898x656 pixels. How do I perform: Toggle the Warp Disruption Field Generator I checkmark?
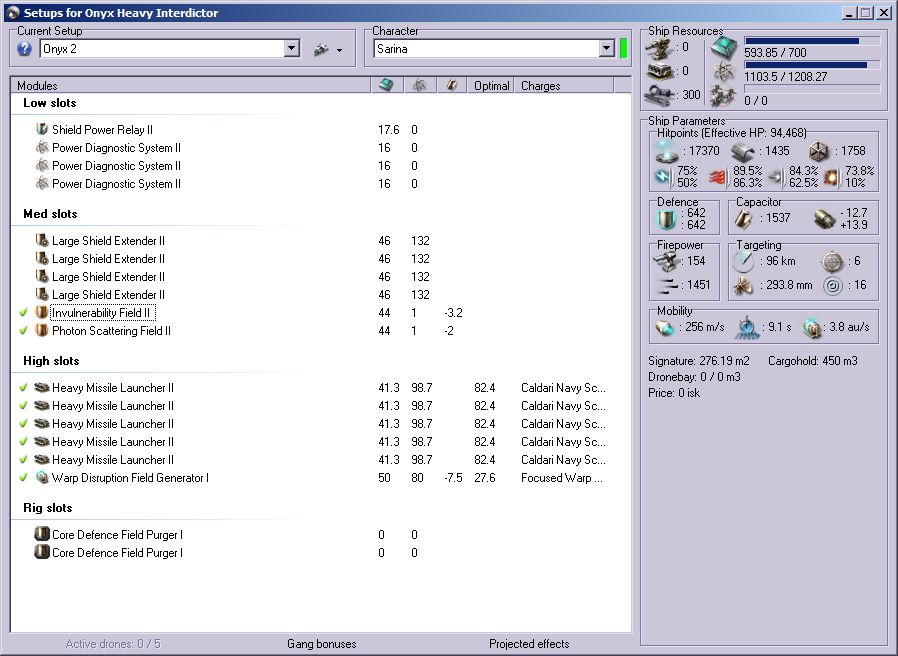pyautogui.click(x=23, y=477)
